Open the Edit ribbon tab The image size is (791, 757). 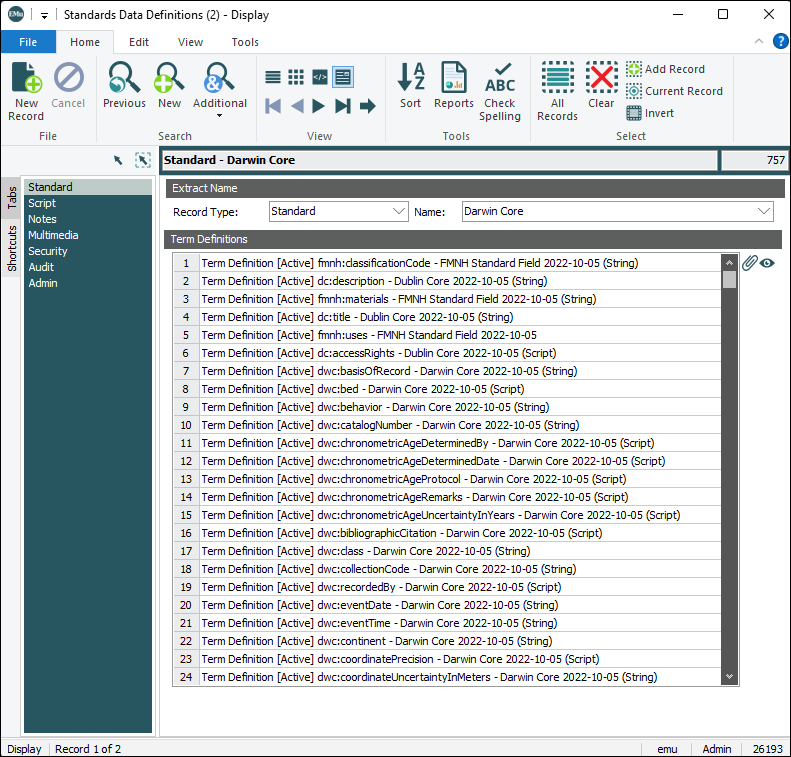(139, 42)
